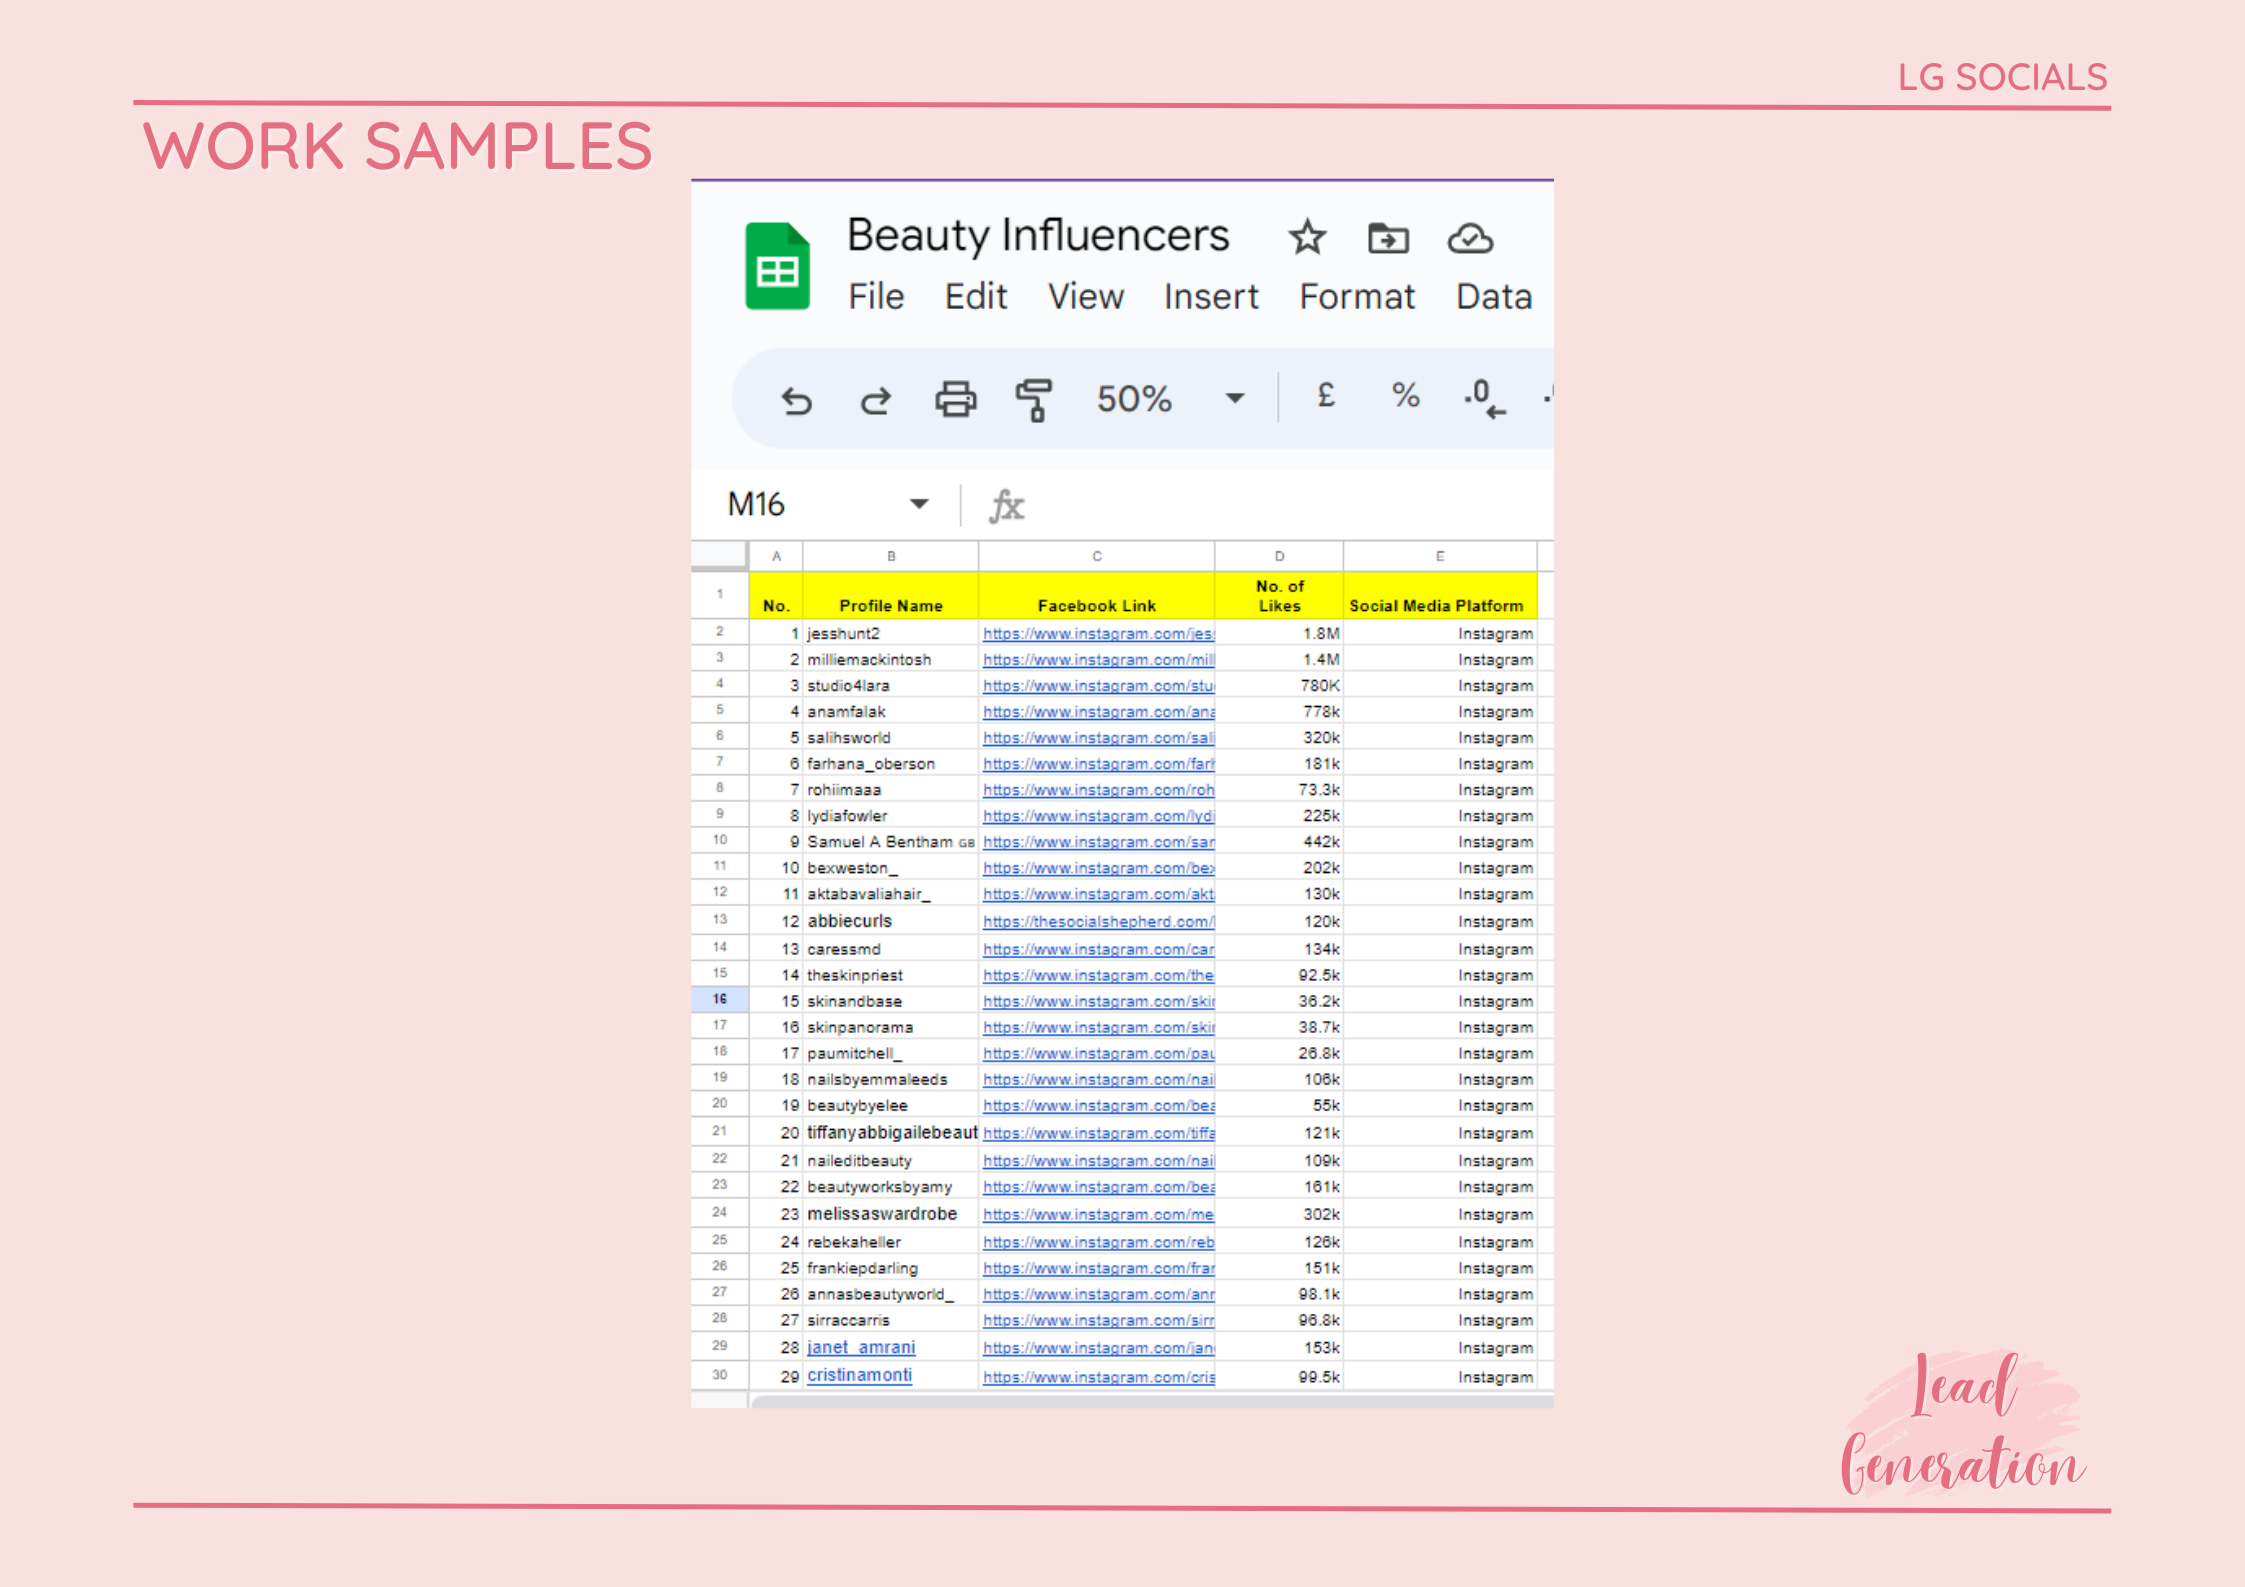Click the print icon
The image size is (2245, 1587).
(x=955, y=399)
